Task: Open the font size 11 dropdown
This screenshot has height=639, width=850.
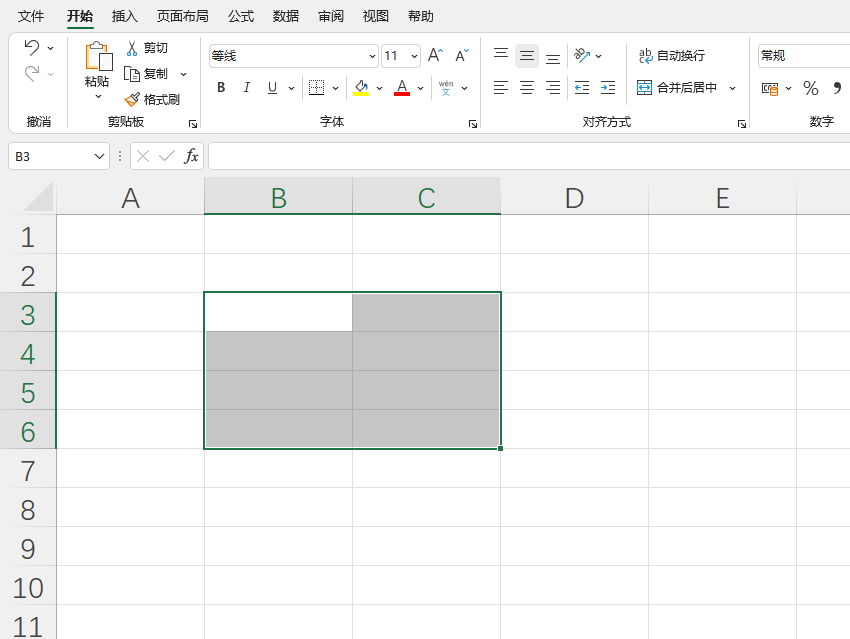Action: click(414, 56)
